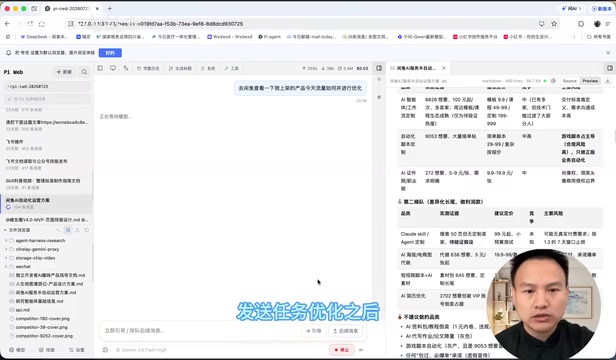
Task: Open the 技能 tab at sidebar bottom
Action: pos(47,350)
